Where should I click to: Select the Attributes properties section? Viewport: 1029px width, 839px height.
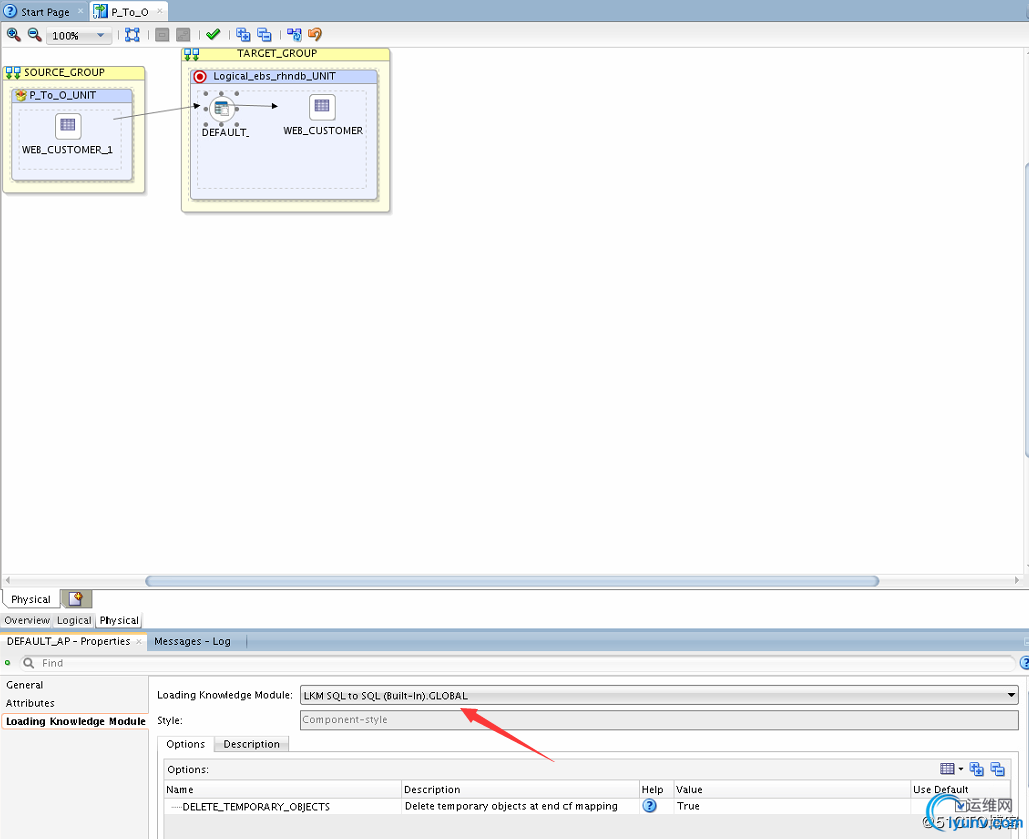[x=30, y=703]
